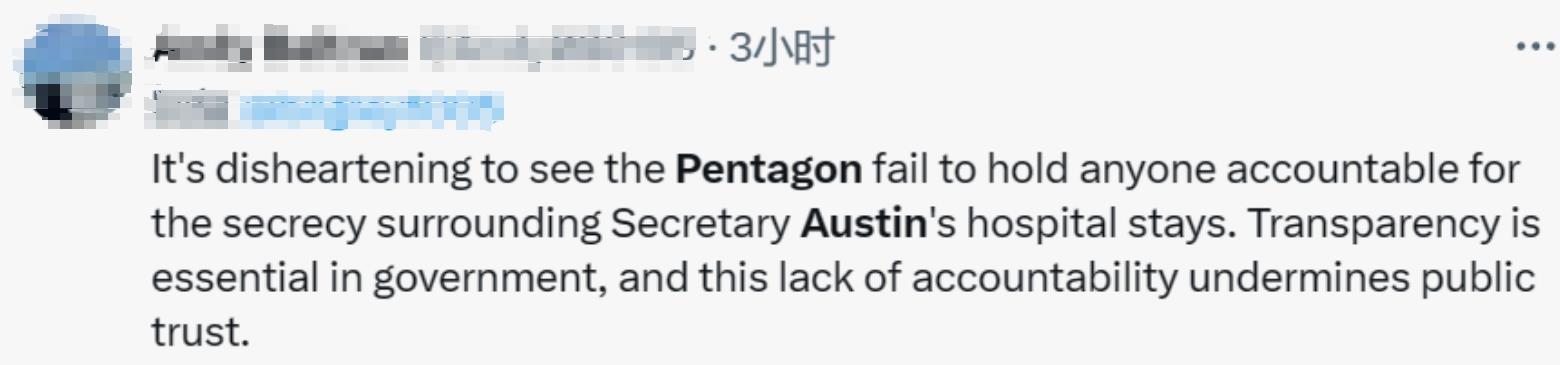This screenshot has width=1560, height=365.
Task: Click the word accountability in third line
Action: pyautogui.click(x=1045, y=280)
